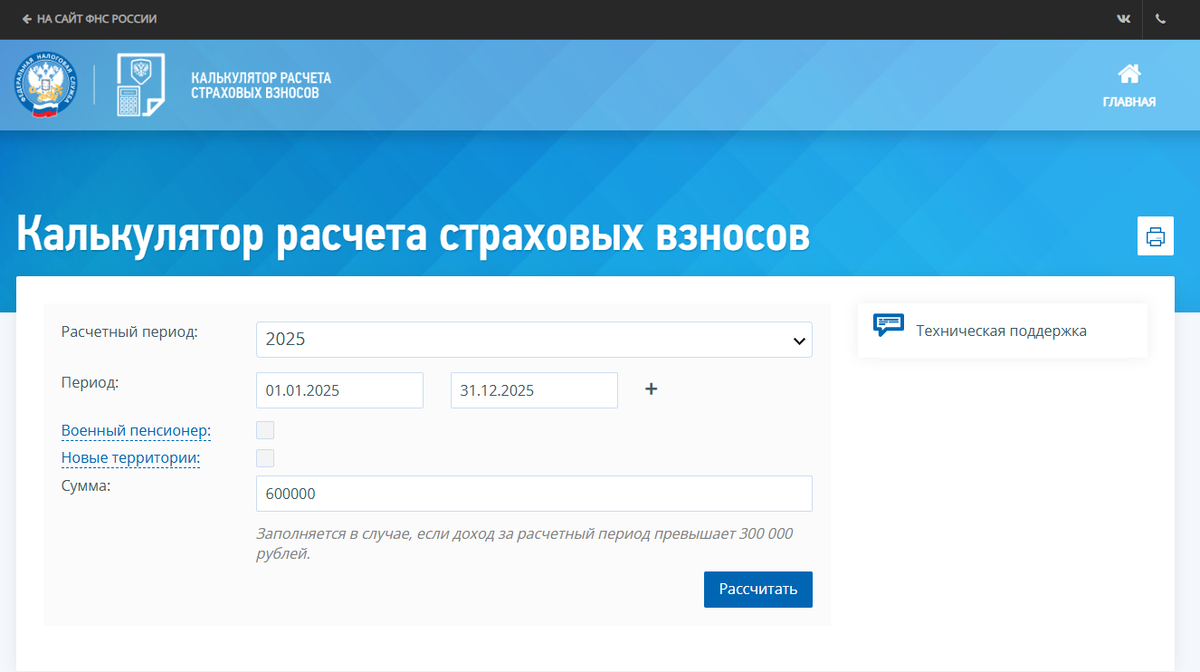Click the phone contact icon
The width and height of the screenshot is (1200, 672).
coord(1160,19)
